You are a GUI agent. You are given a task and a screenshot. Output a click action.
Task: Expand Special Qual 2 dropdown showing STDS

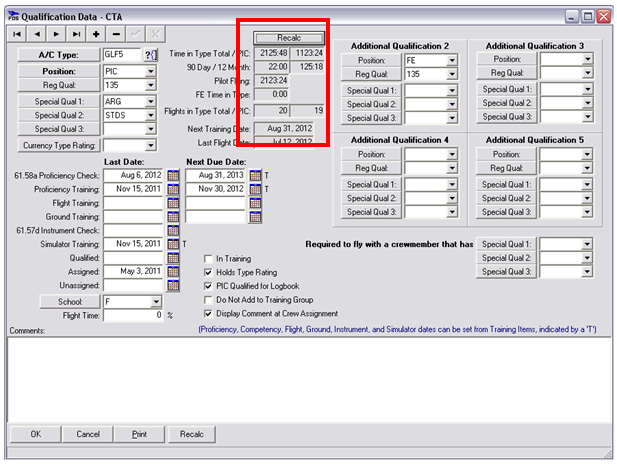coord(151,115)
